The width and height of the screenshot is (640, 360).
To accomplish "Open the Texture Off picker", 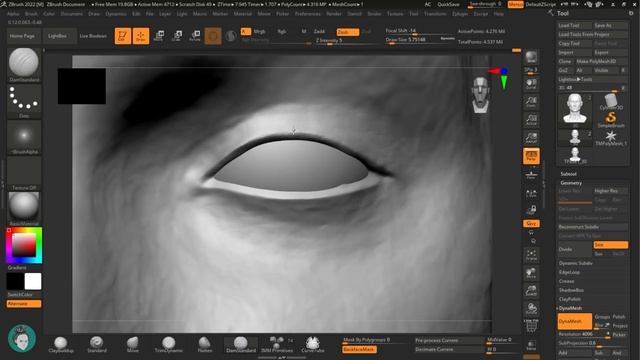I will coord(24,173).
